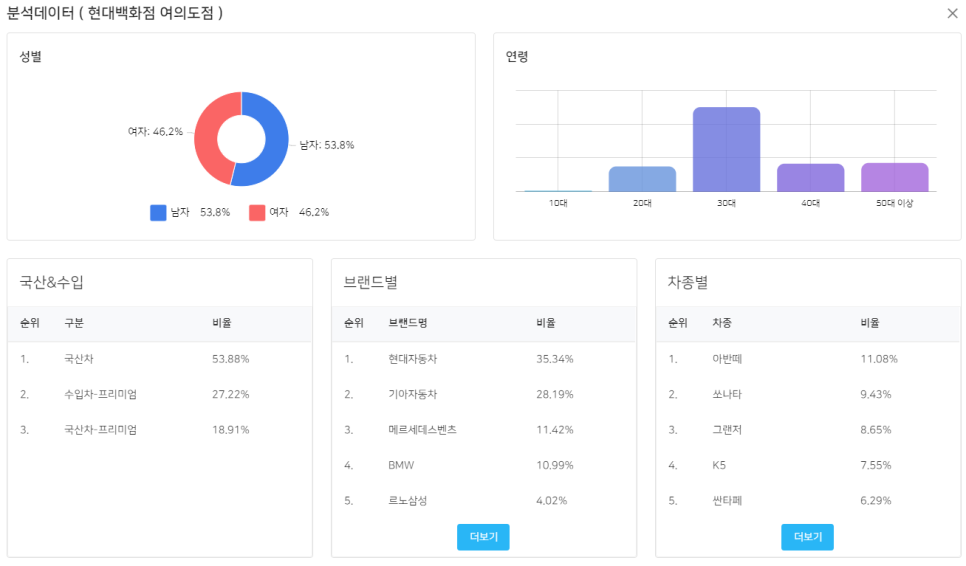966x566 pixels.
Task: Click the 11.42% brand ratio
Action: click(554, 430)
